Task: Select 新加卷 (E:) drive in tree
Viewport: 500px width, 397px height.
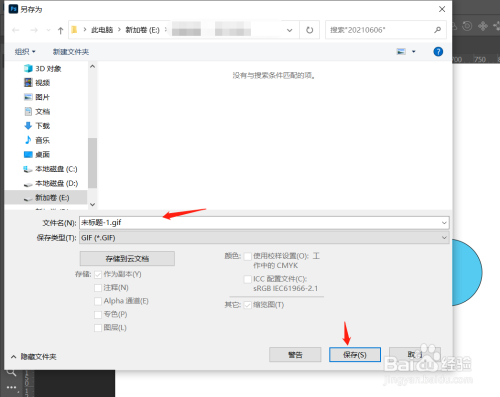Action: click(x=46, y=198)
